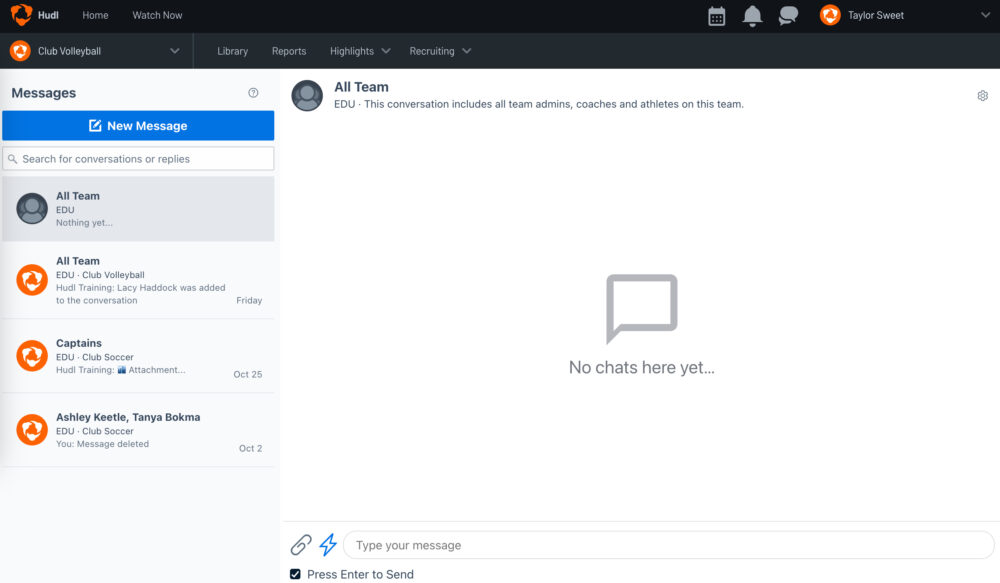This screenshot has height=583, width=1000.
Task: Click the All Team conversation avatar in header
Action: point(307,96)
